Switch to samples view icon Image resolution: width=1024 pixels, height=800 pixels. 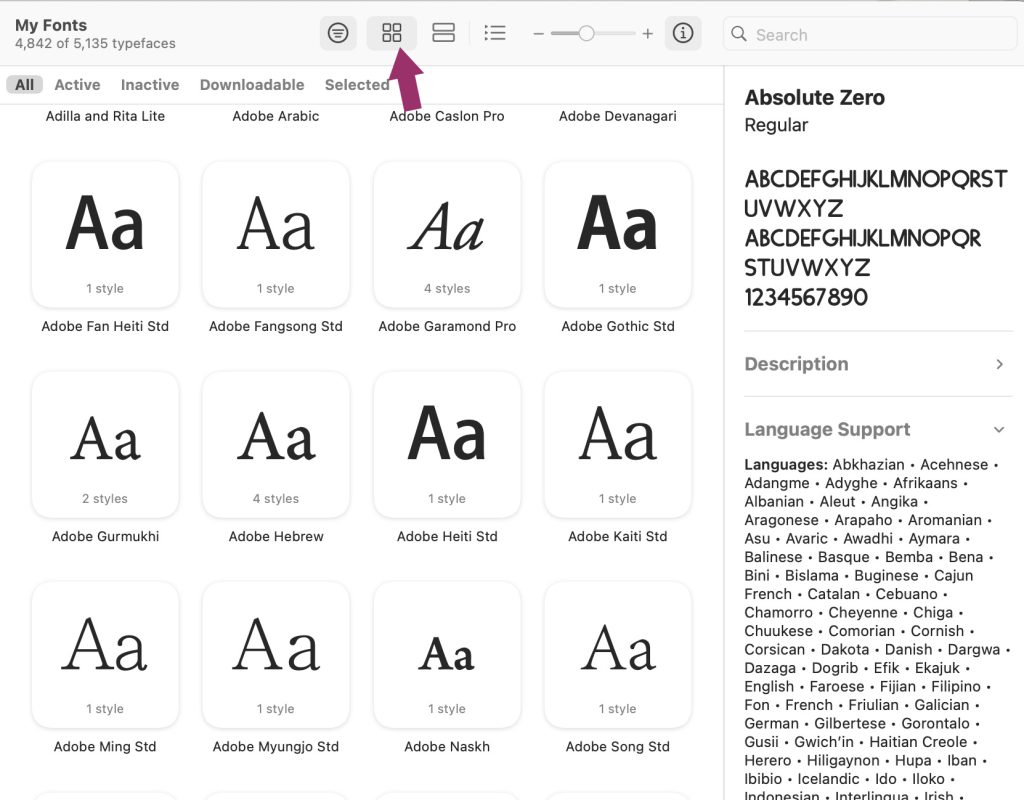click(443, 34)
